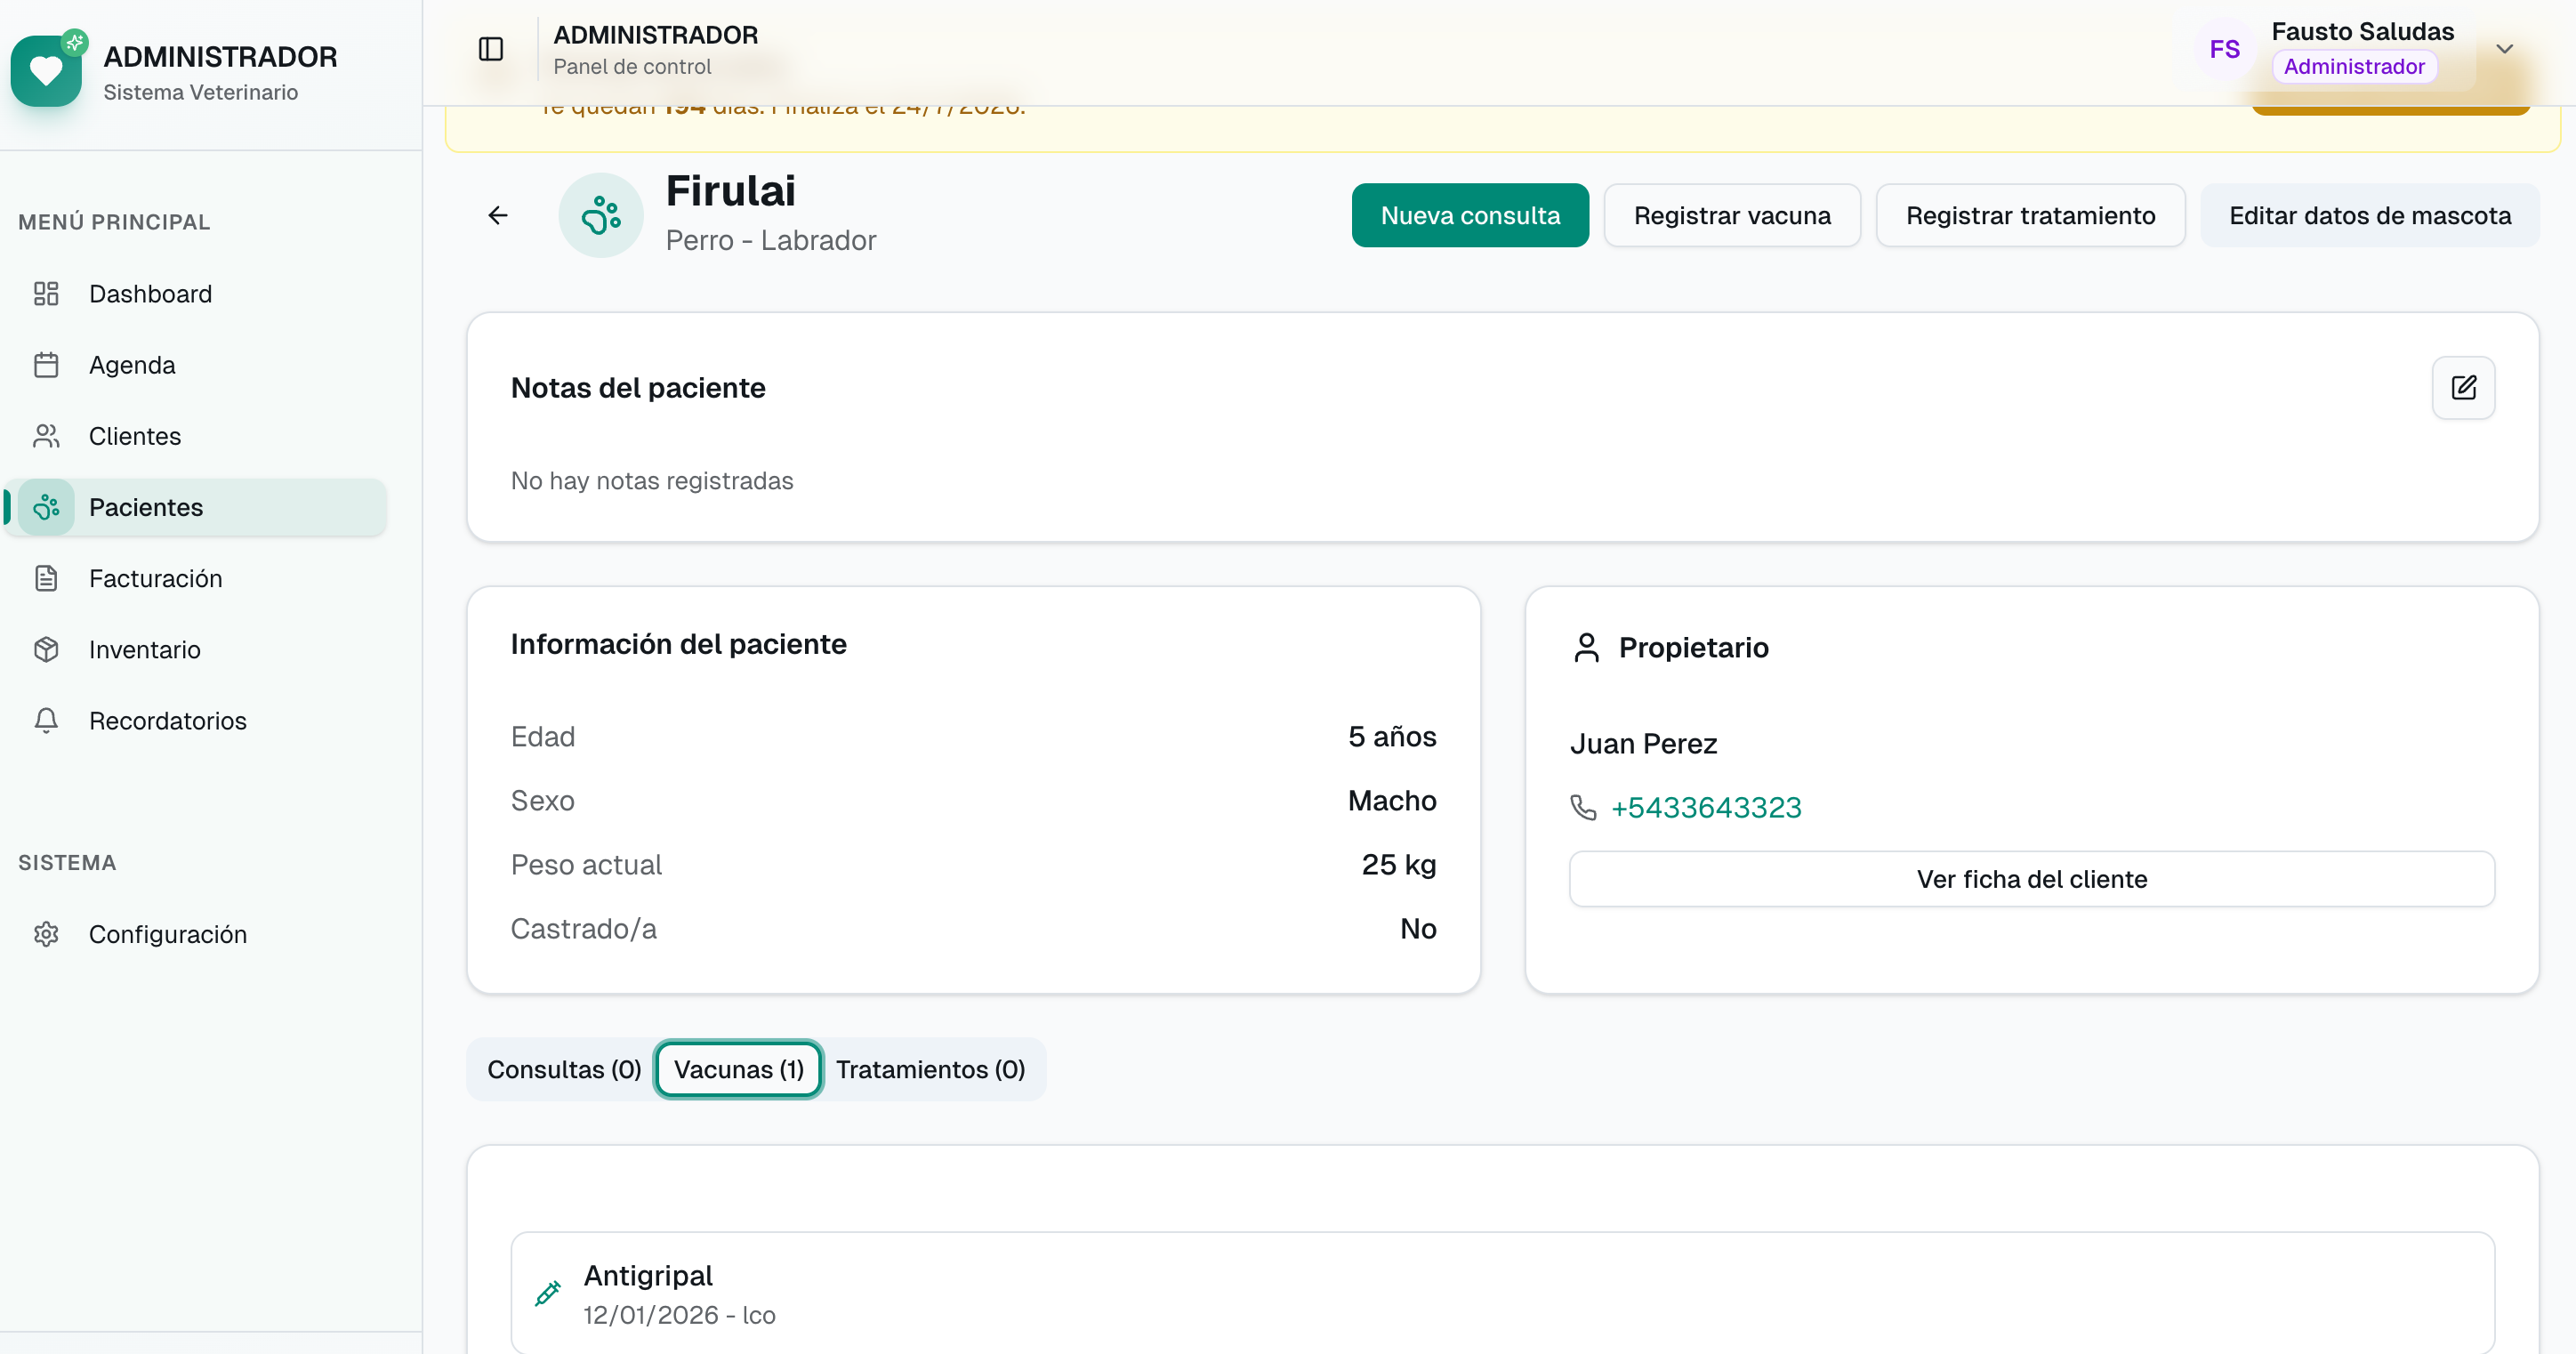Screen dimensions: 2576x1354
Task: Click the edit patient notes pencil icon
Action: click(x=2463, y=388)
